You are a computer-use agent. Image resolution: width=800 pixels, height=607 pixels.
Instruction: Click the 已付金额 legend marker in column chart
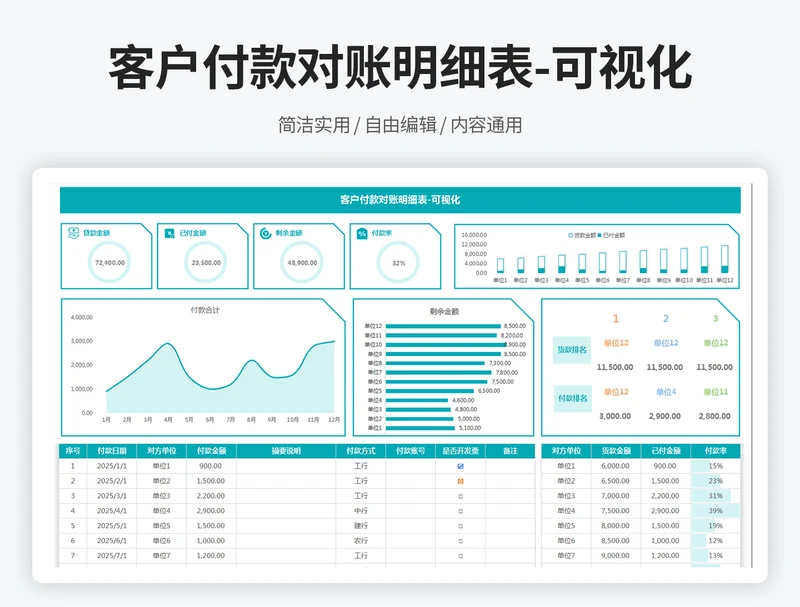599,236
